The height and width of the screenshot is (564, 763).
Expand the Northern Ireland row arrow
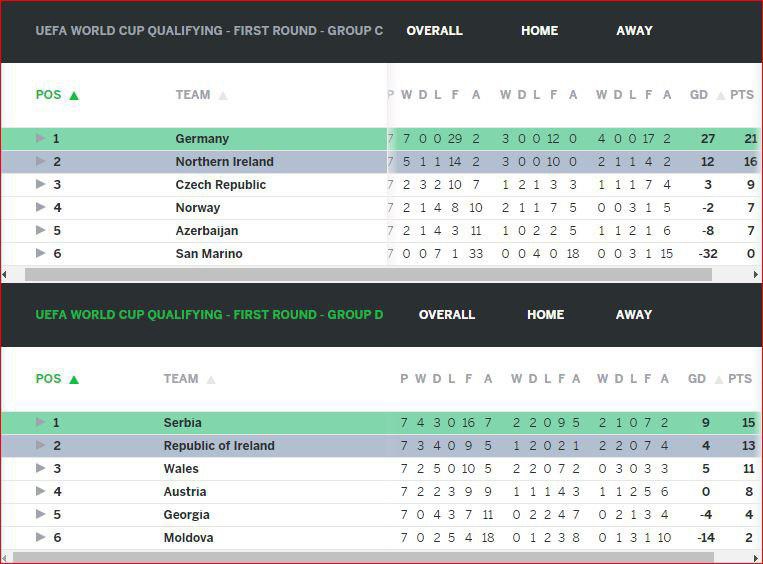pyautogui.click(x=41, y=162)
